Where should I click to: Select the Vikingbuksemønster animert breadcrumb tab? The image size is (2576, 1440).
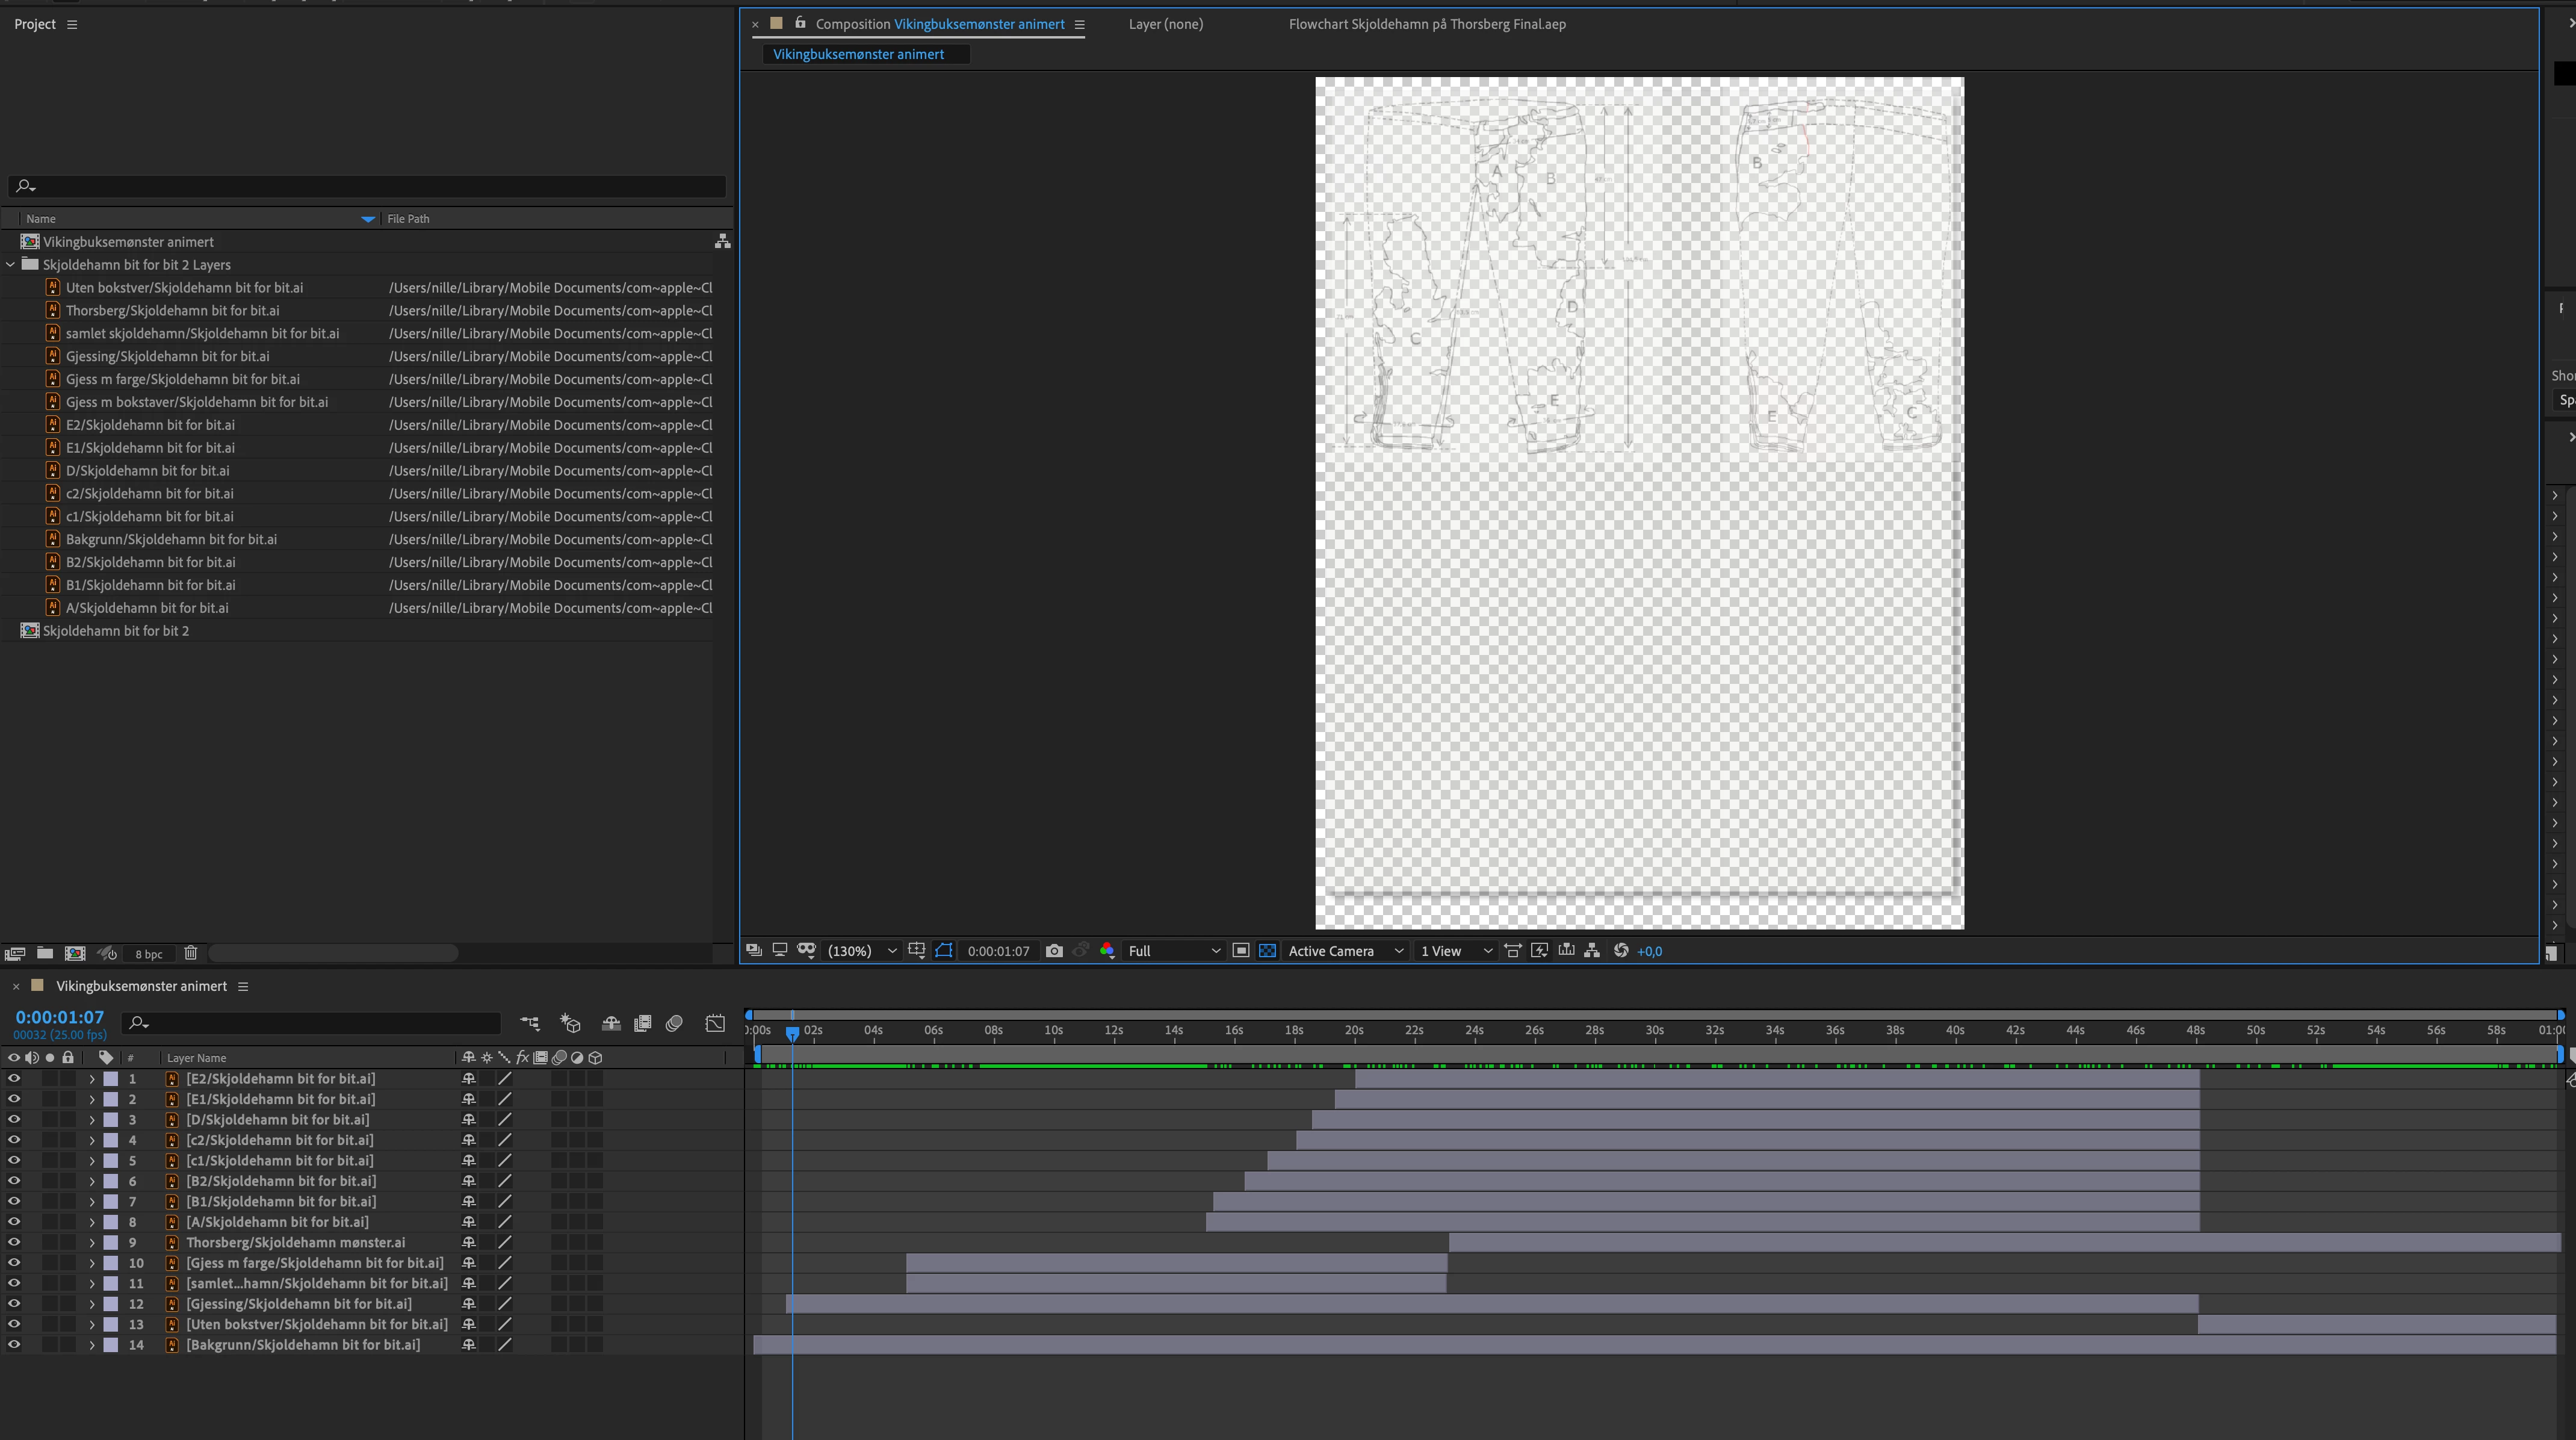point(858,54)
